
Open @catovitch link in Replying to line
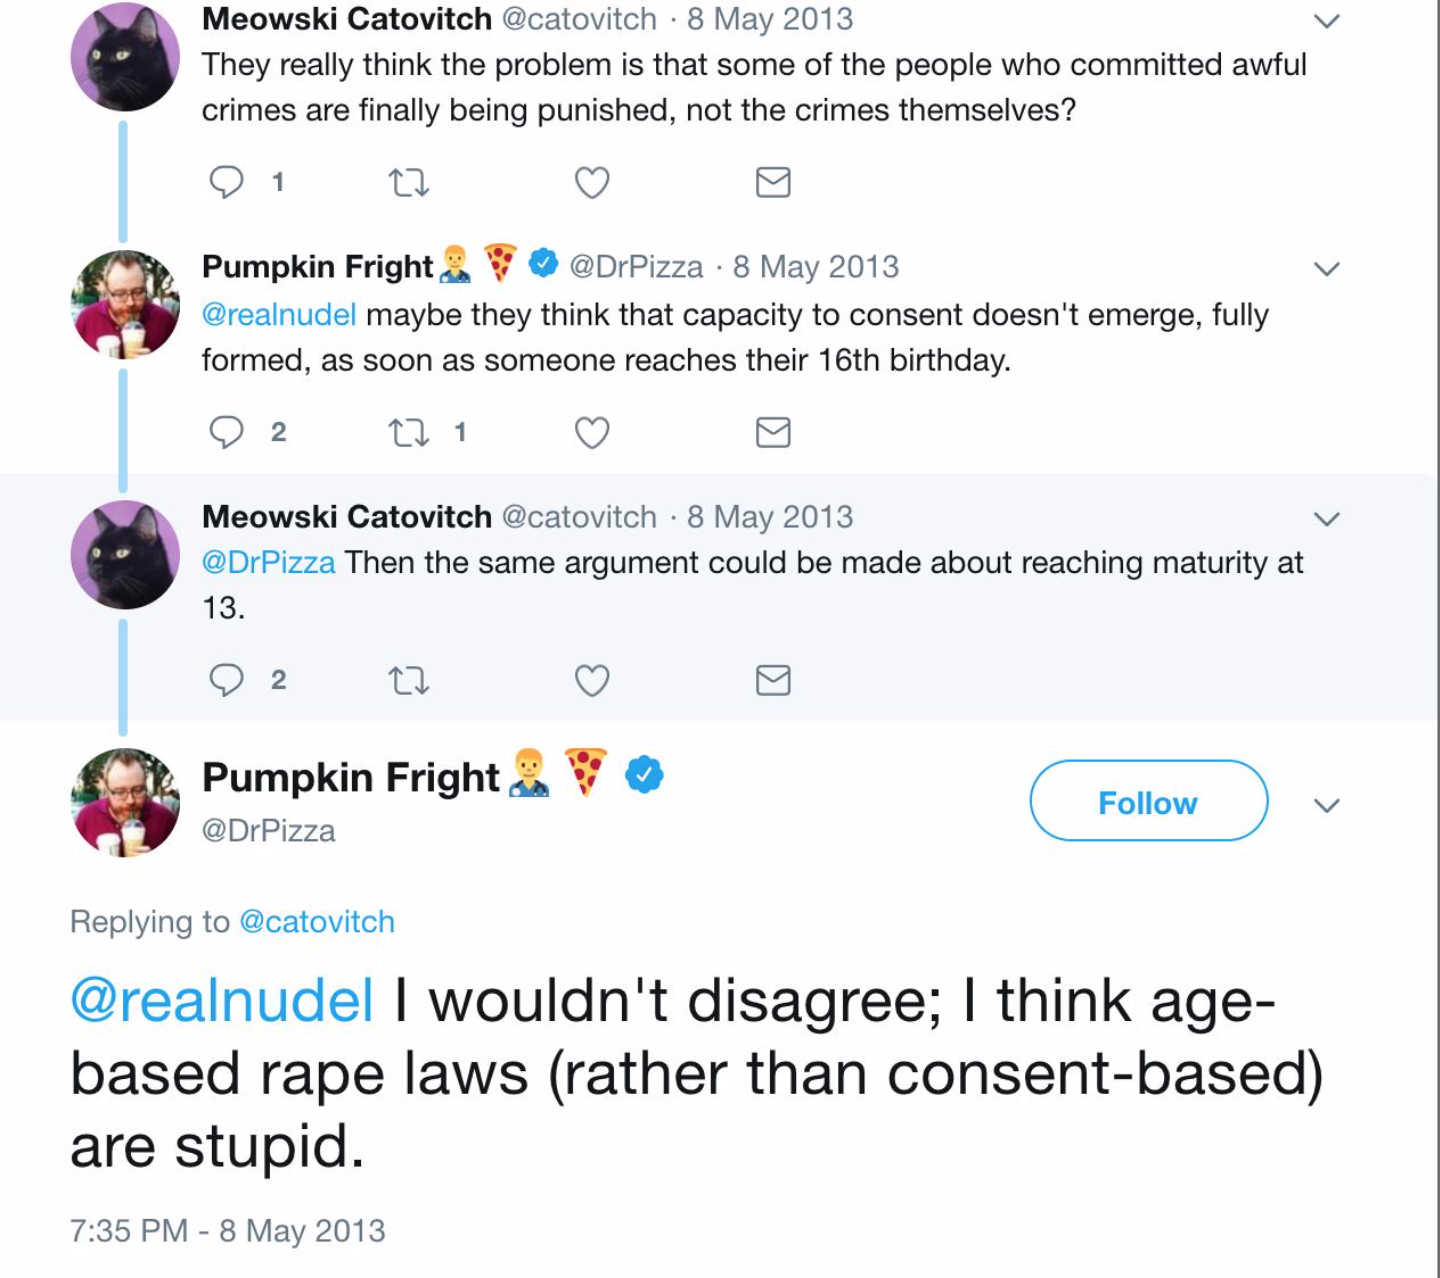tap(317, 921)
